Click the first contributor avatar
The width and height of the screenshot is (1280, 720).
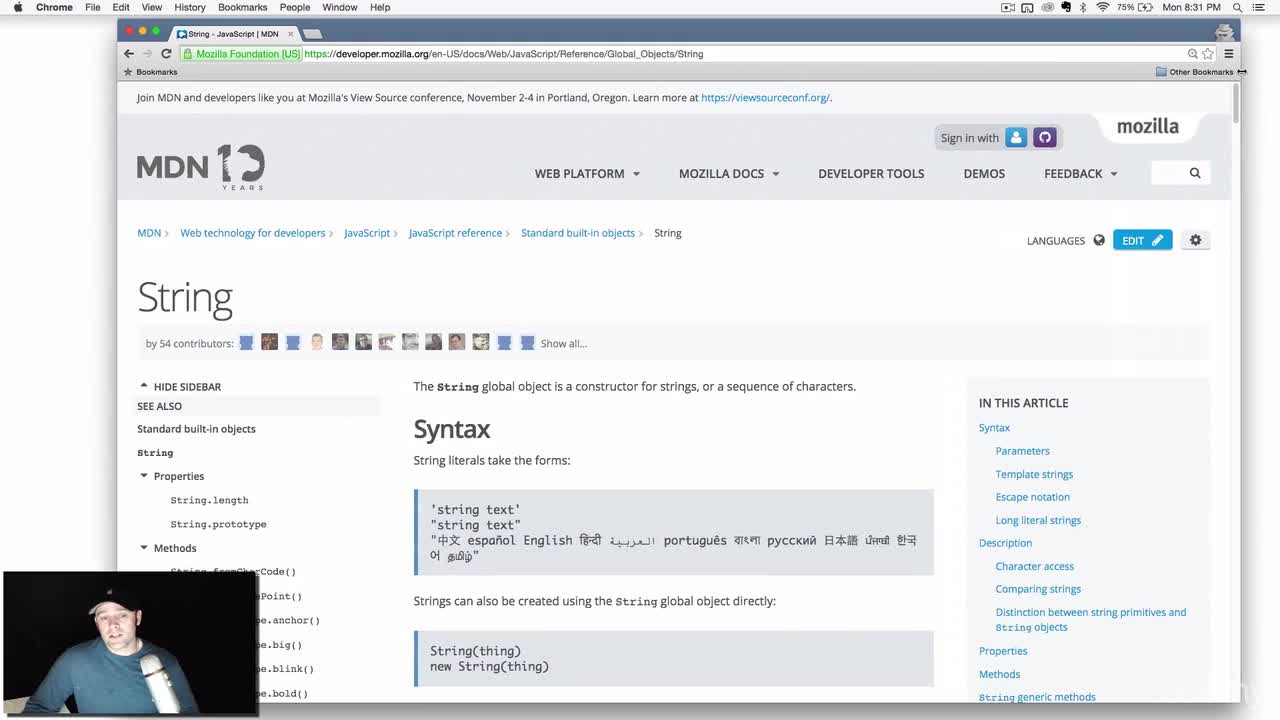246,343
